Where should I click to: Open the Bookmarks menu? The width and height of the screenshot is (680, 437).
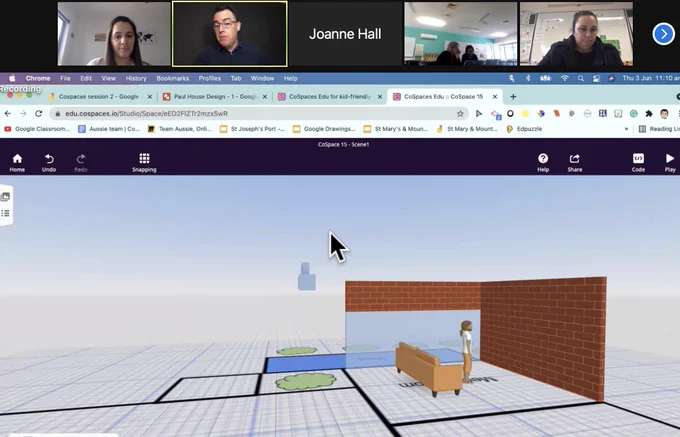[x=173, y=78]
